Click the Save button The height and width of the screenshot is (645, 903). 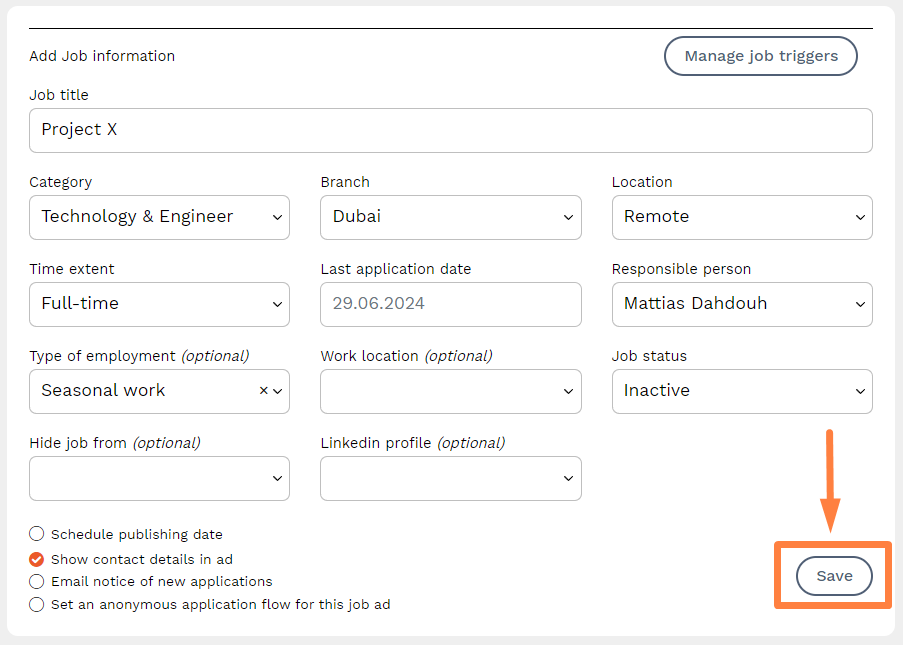tap(834, 576)
